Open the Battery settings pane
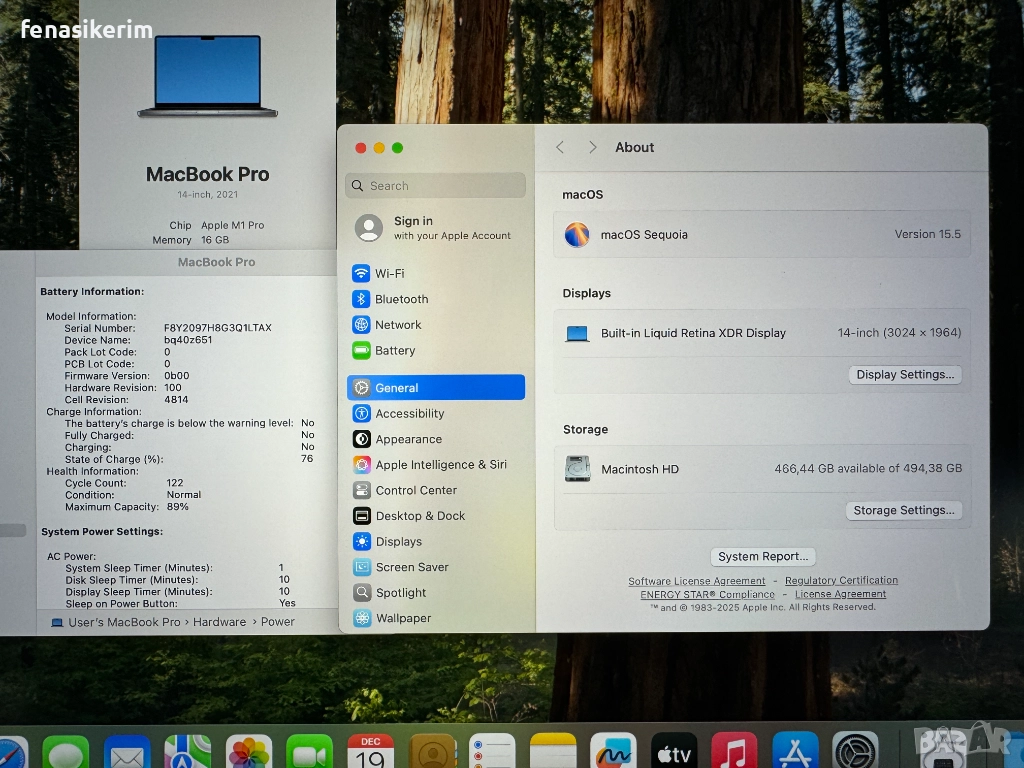1024x768 pixels. point(395,351)
